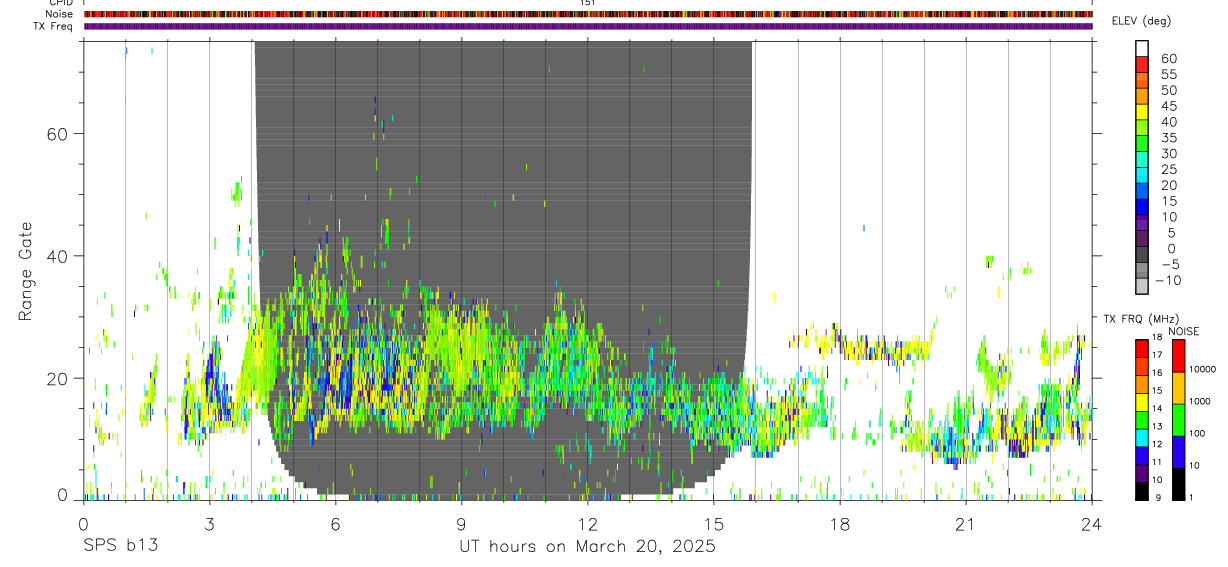Click the "55" elevation label
The height and width of the screenshot is (567, 1228).
pyautogui.click(x=1168, y=75)
